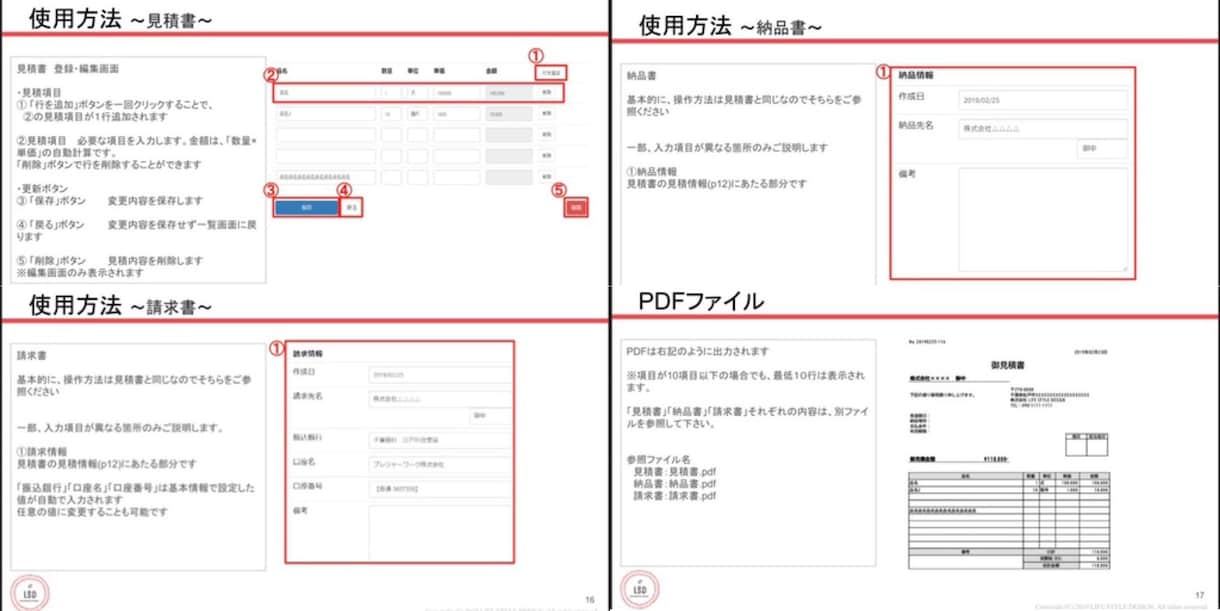Click the text 納品書：納品書.pdf
The image size is (1220, 611).
(x=675, y=483)
